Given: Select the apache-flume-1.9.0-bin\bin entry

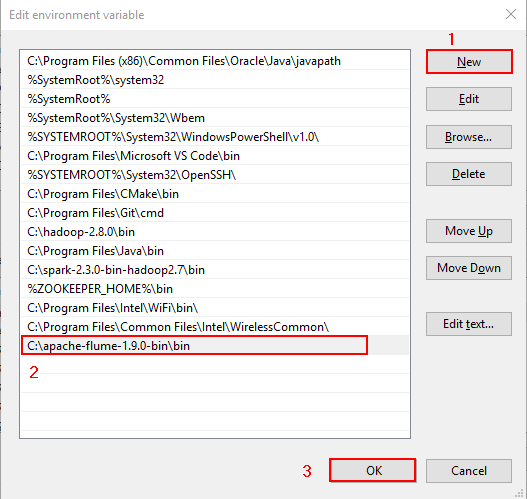Looking at the screenshot, I should point(215,345).
